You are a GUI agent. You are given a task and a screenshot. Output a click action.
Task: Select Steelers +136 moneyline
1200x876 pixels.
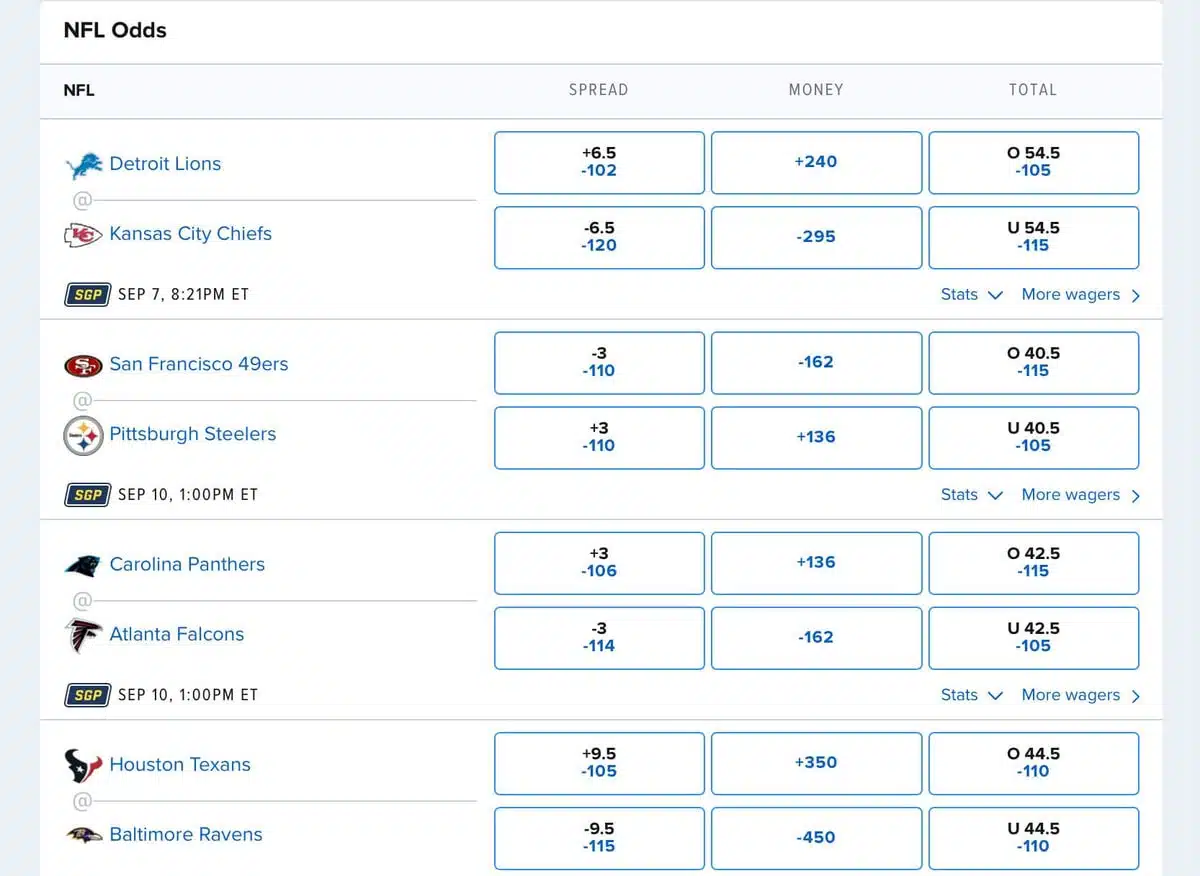(816, 437)
